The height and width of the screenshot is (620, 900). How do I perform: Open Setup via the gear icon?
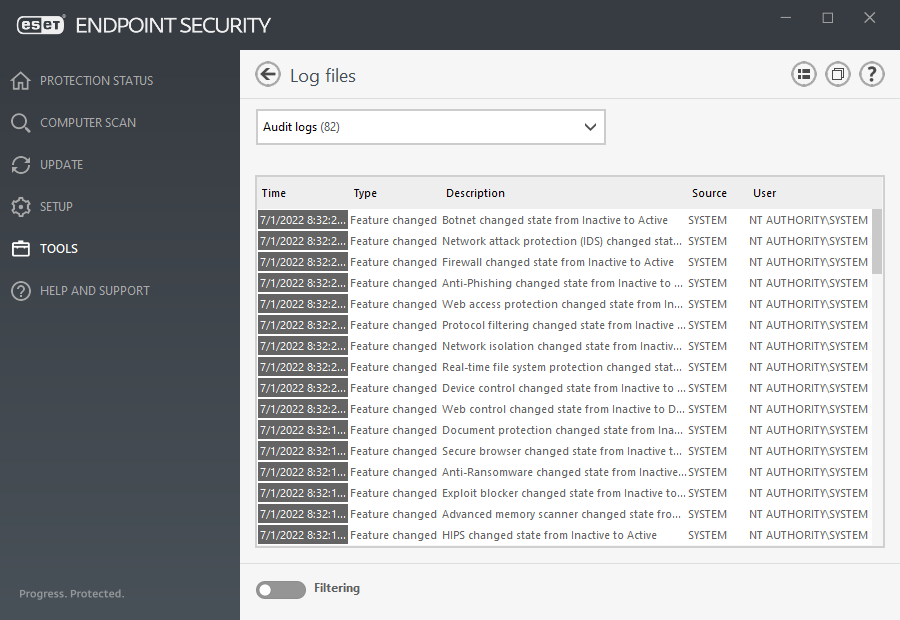(19, 206)
